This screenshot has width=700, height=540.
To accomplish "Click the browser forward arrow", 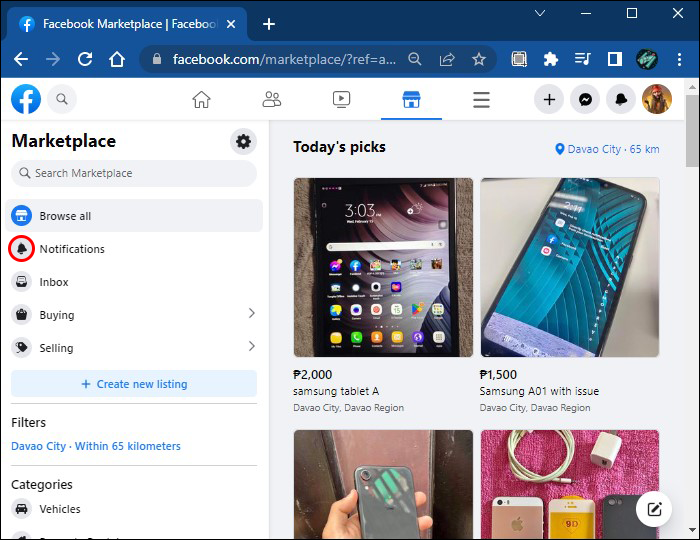I will (53, 59).
